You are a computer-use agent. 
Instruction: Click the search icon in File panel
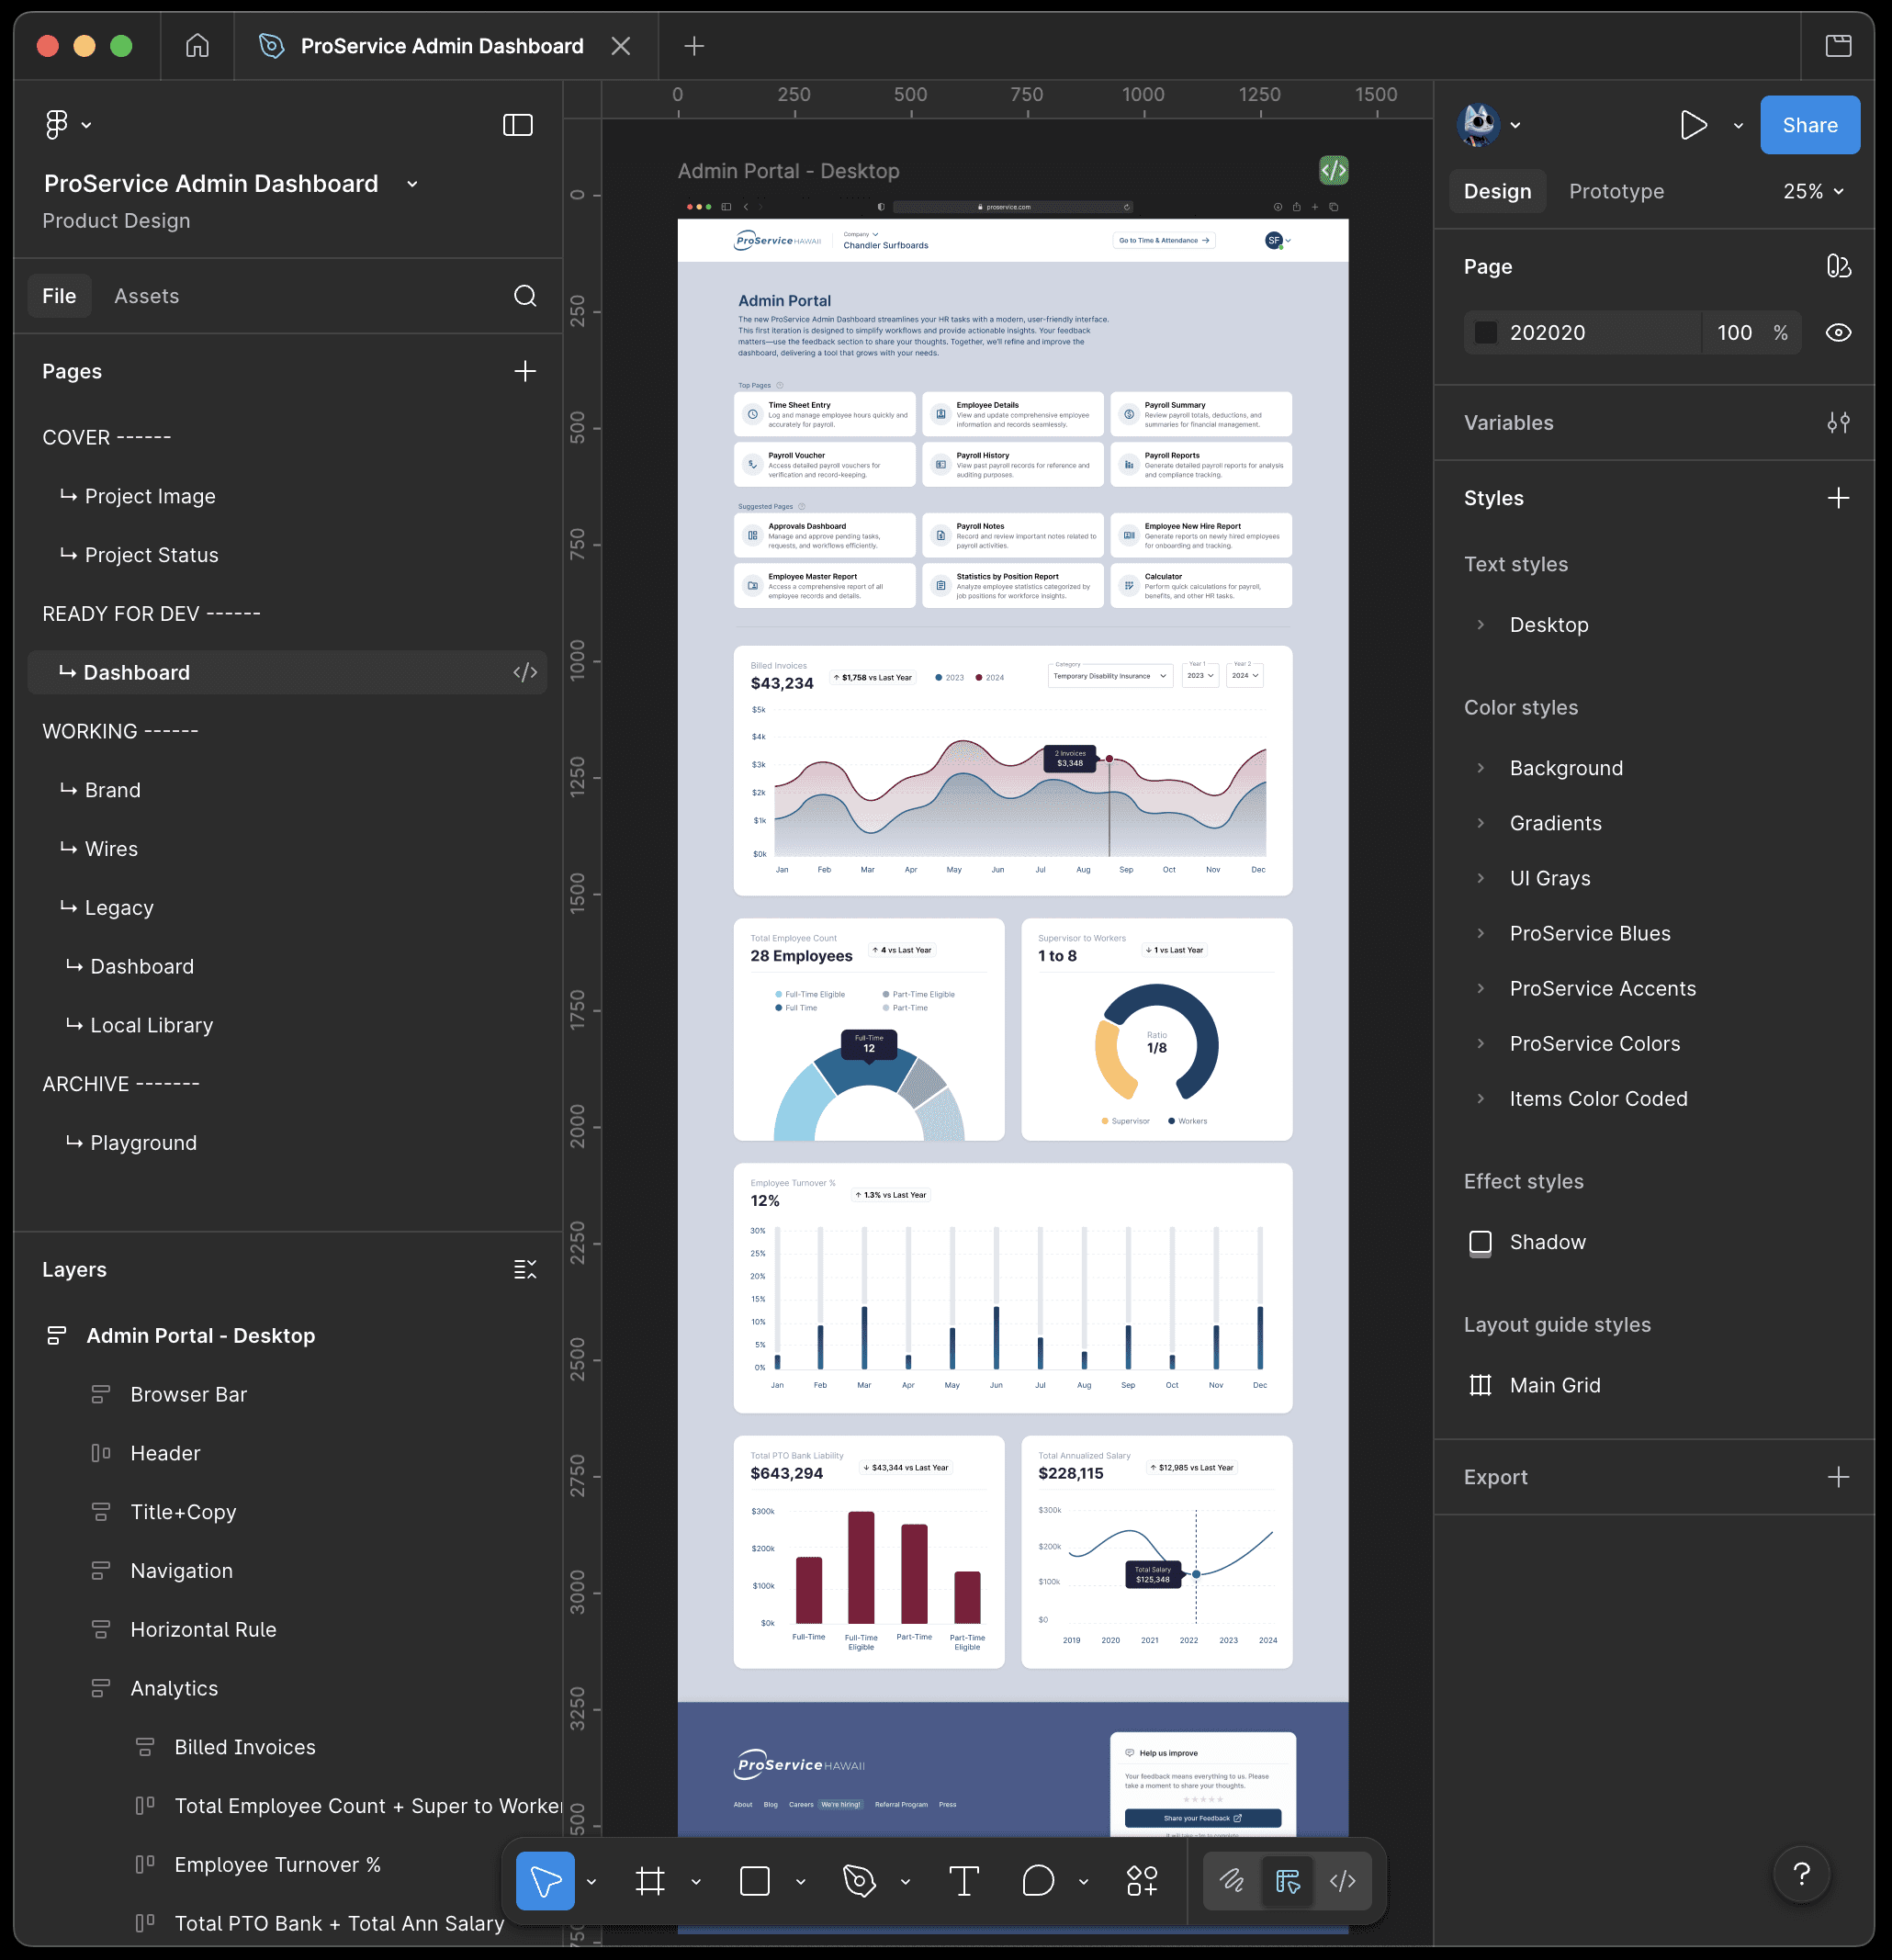pyautogui.click(x=525, y=296)
